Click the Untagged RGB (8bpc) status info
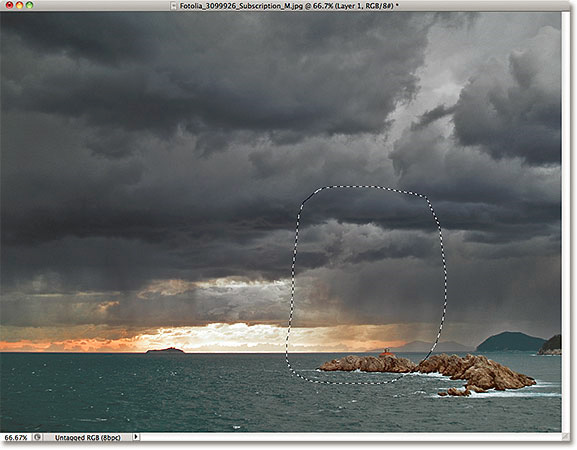This screenshot has height=450, width=577. click(x=88, y=437)
